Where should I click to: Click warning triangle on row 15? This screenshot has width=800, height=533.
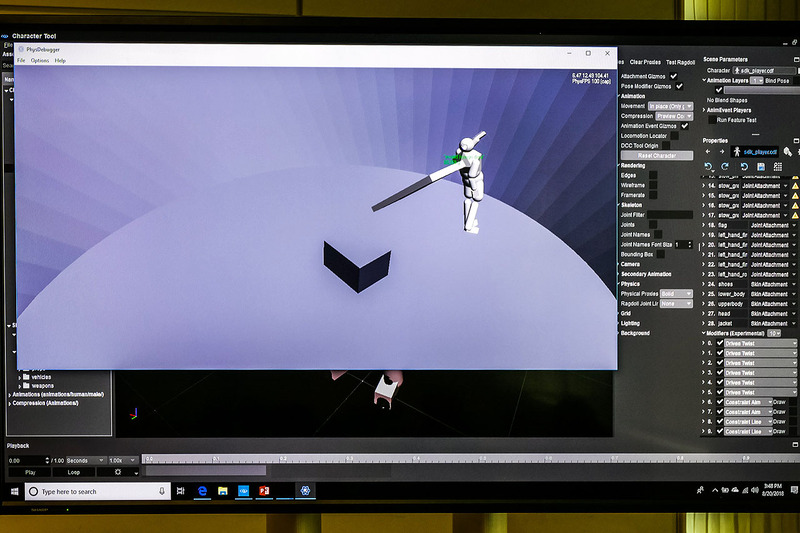[795, 195]
